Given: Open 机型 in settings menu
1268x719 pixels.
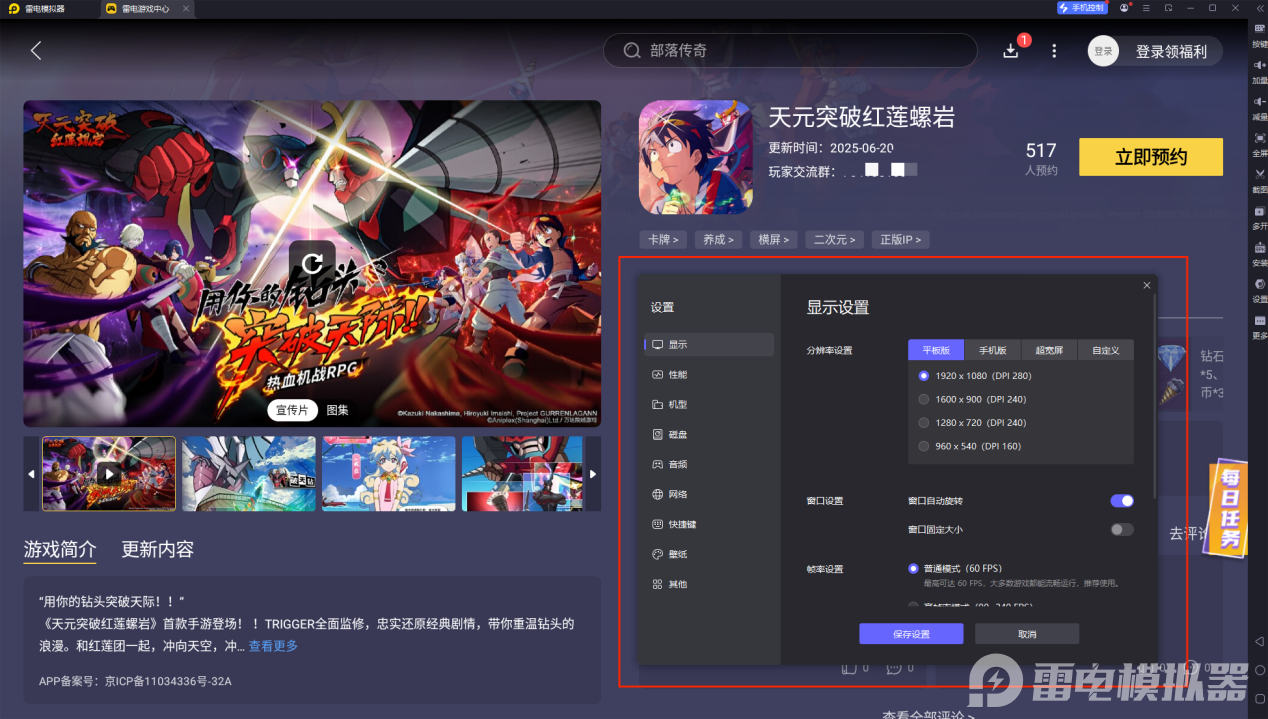Looking at the screenshot, I should pos(709,404).
